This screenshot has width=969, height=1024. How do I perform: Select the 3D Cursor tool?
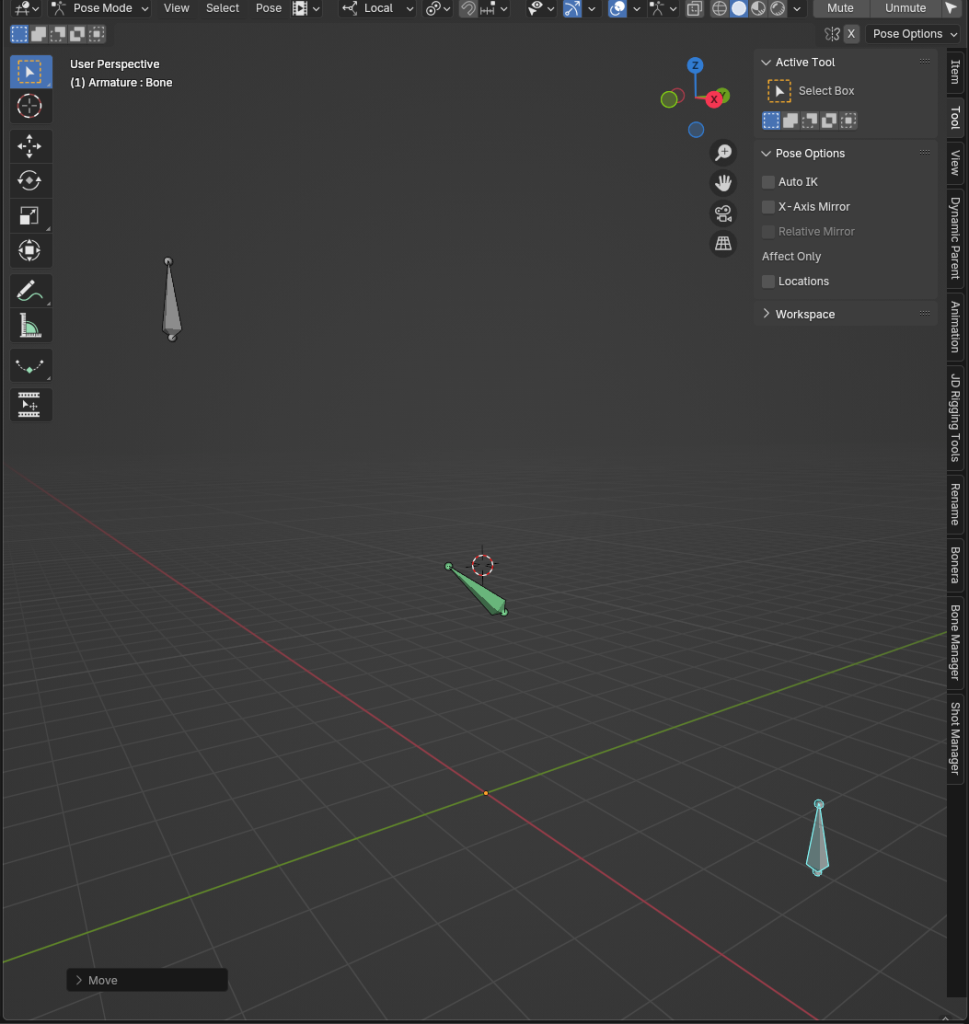pos(29,106)
